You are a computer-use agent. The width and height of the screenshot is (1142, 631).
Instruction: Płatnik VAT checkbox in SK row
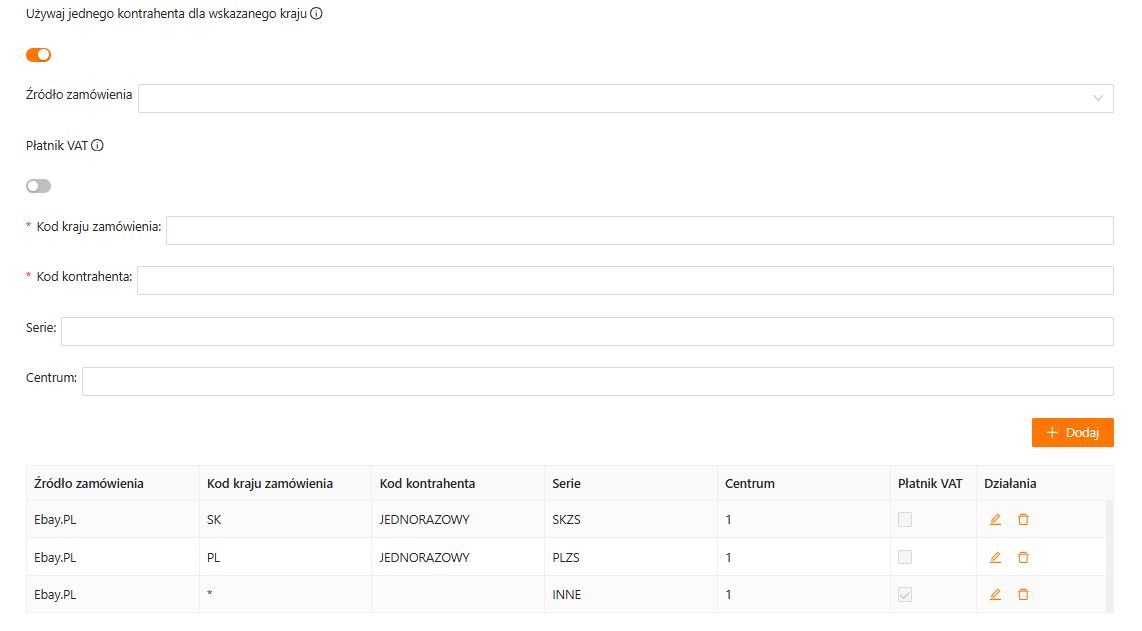click(x=905, y=519)
